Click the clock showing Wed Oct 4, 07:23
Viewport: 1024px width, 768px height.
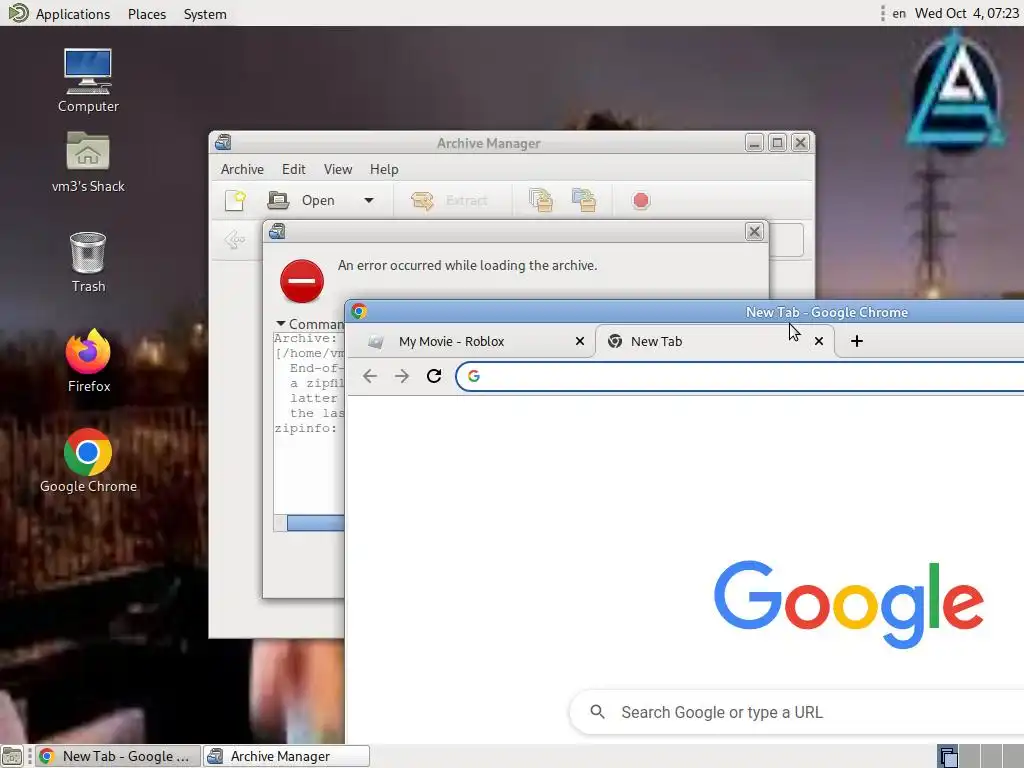967,14
